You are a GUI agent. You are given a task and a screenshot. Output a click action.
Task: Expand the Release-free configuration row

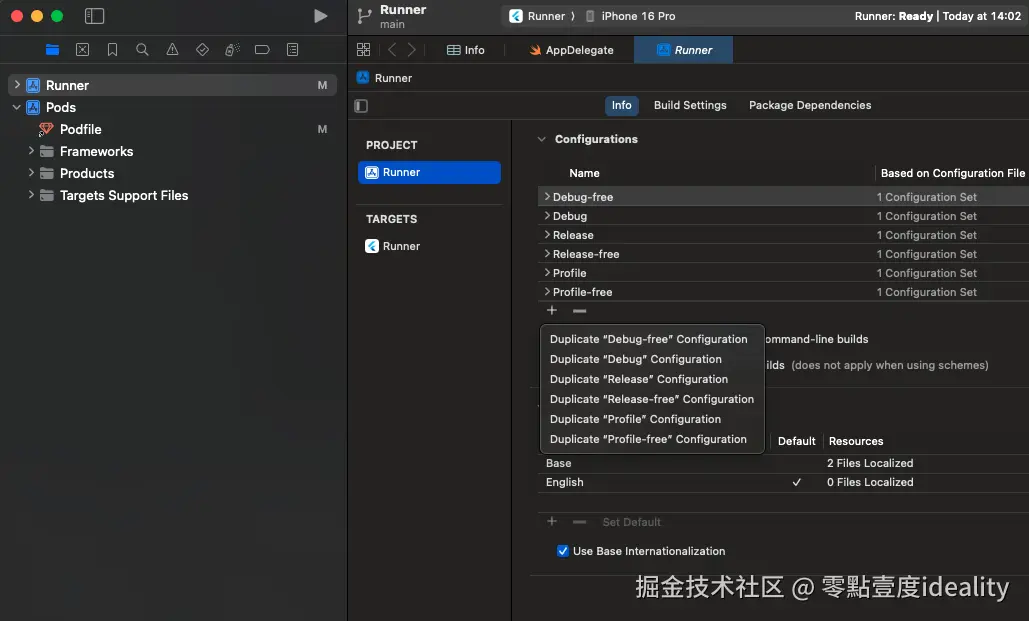(547, 253)
